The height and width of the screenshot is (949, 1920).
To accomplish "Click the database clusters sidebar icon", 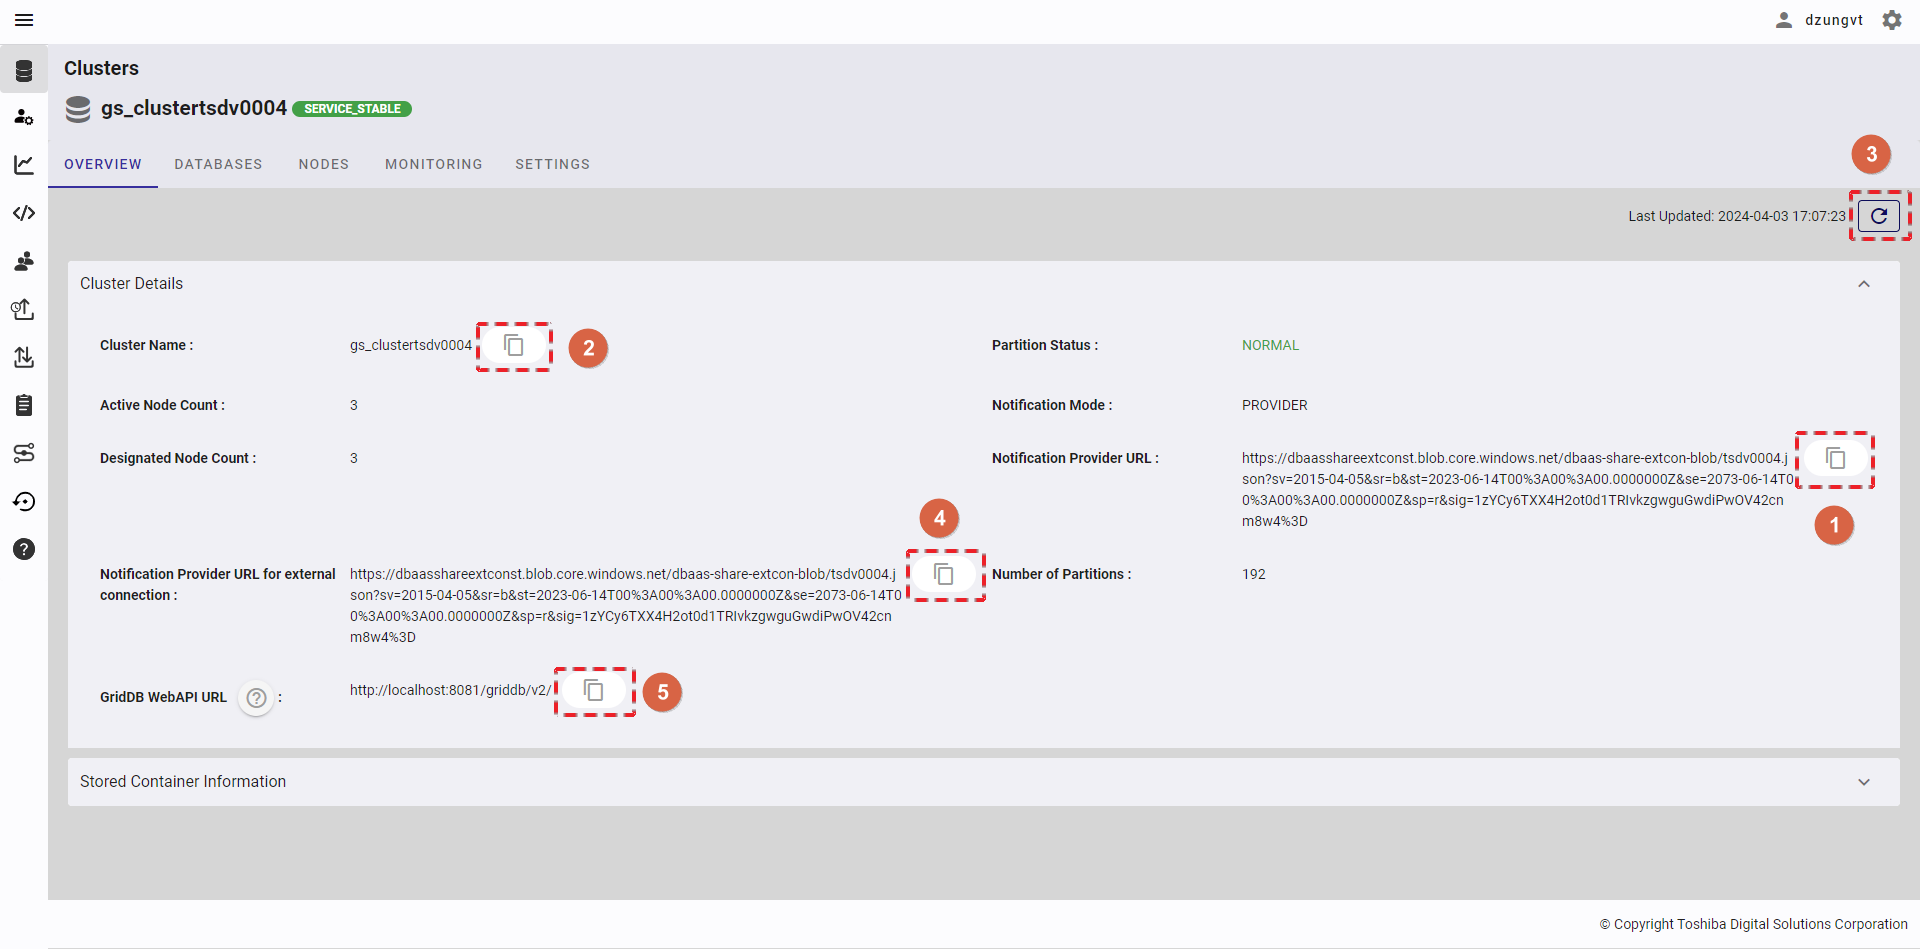I will coord(24,70).
